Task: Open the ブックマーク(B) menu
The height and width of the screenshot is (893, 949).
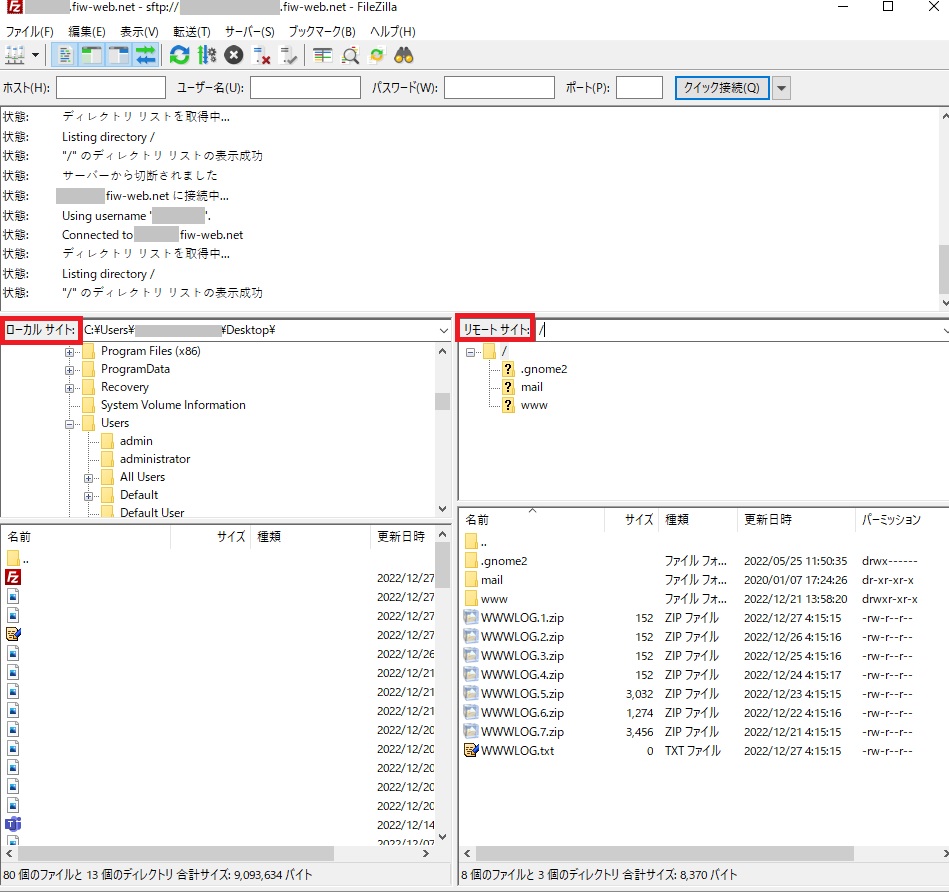Action: point(322,31)
